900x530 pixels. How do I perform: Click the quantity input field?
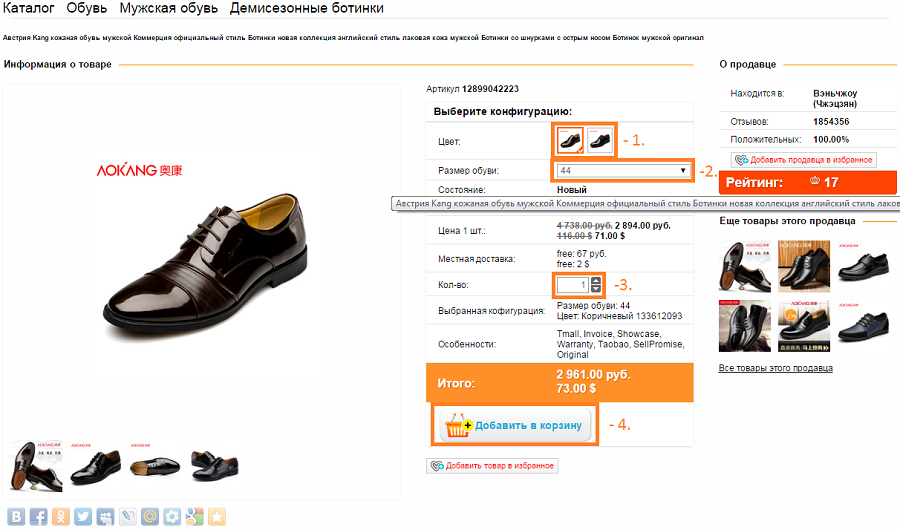pos(573,286)
